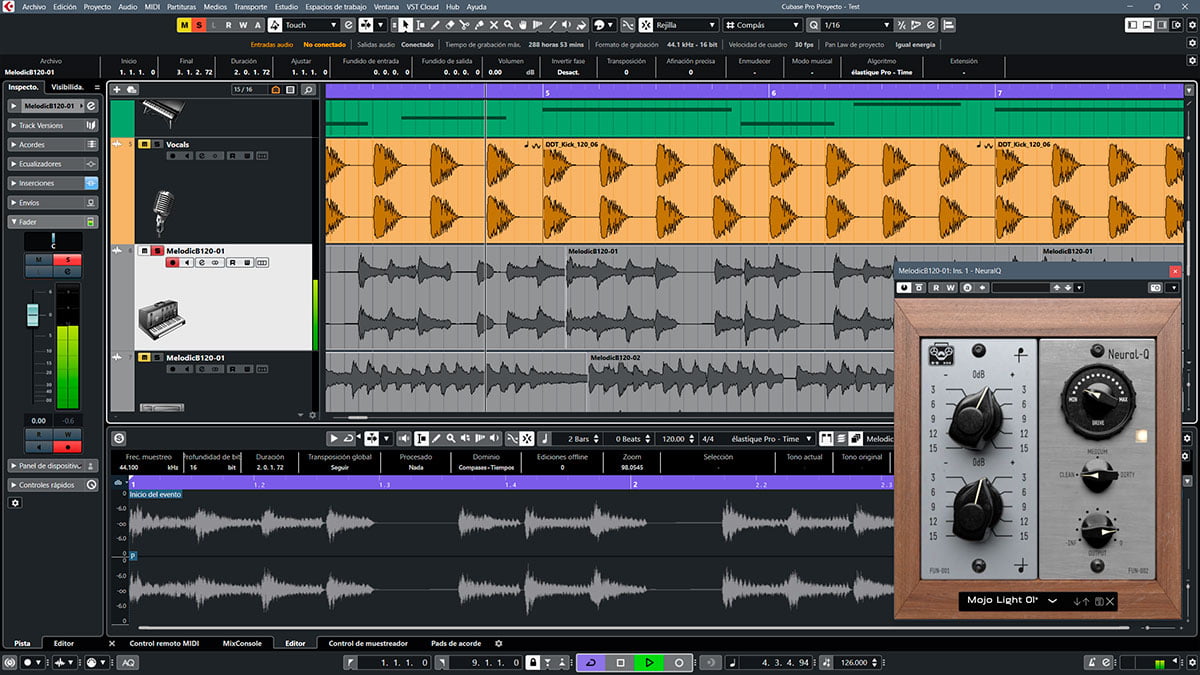This screenshot has width=1200, height=675.
Task: Open toolbar settings gear at top right
Action: coord(1190,25)
